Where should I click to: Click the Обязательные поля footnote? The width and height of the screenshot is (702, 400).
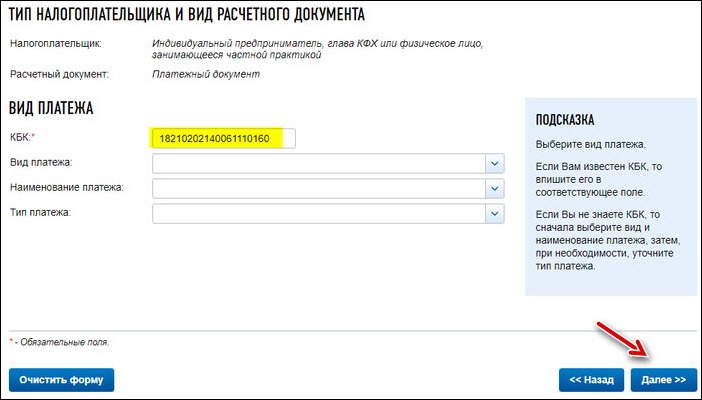tap(59, 342)
